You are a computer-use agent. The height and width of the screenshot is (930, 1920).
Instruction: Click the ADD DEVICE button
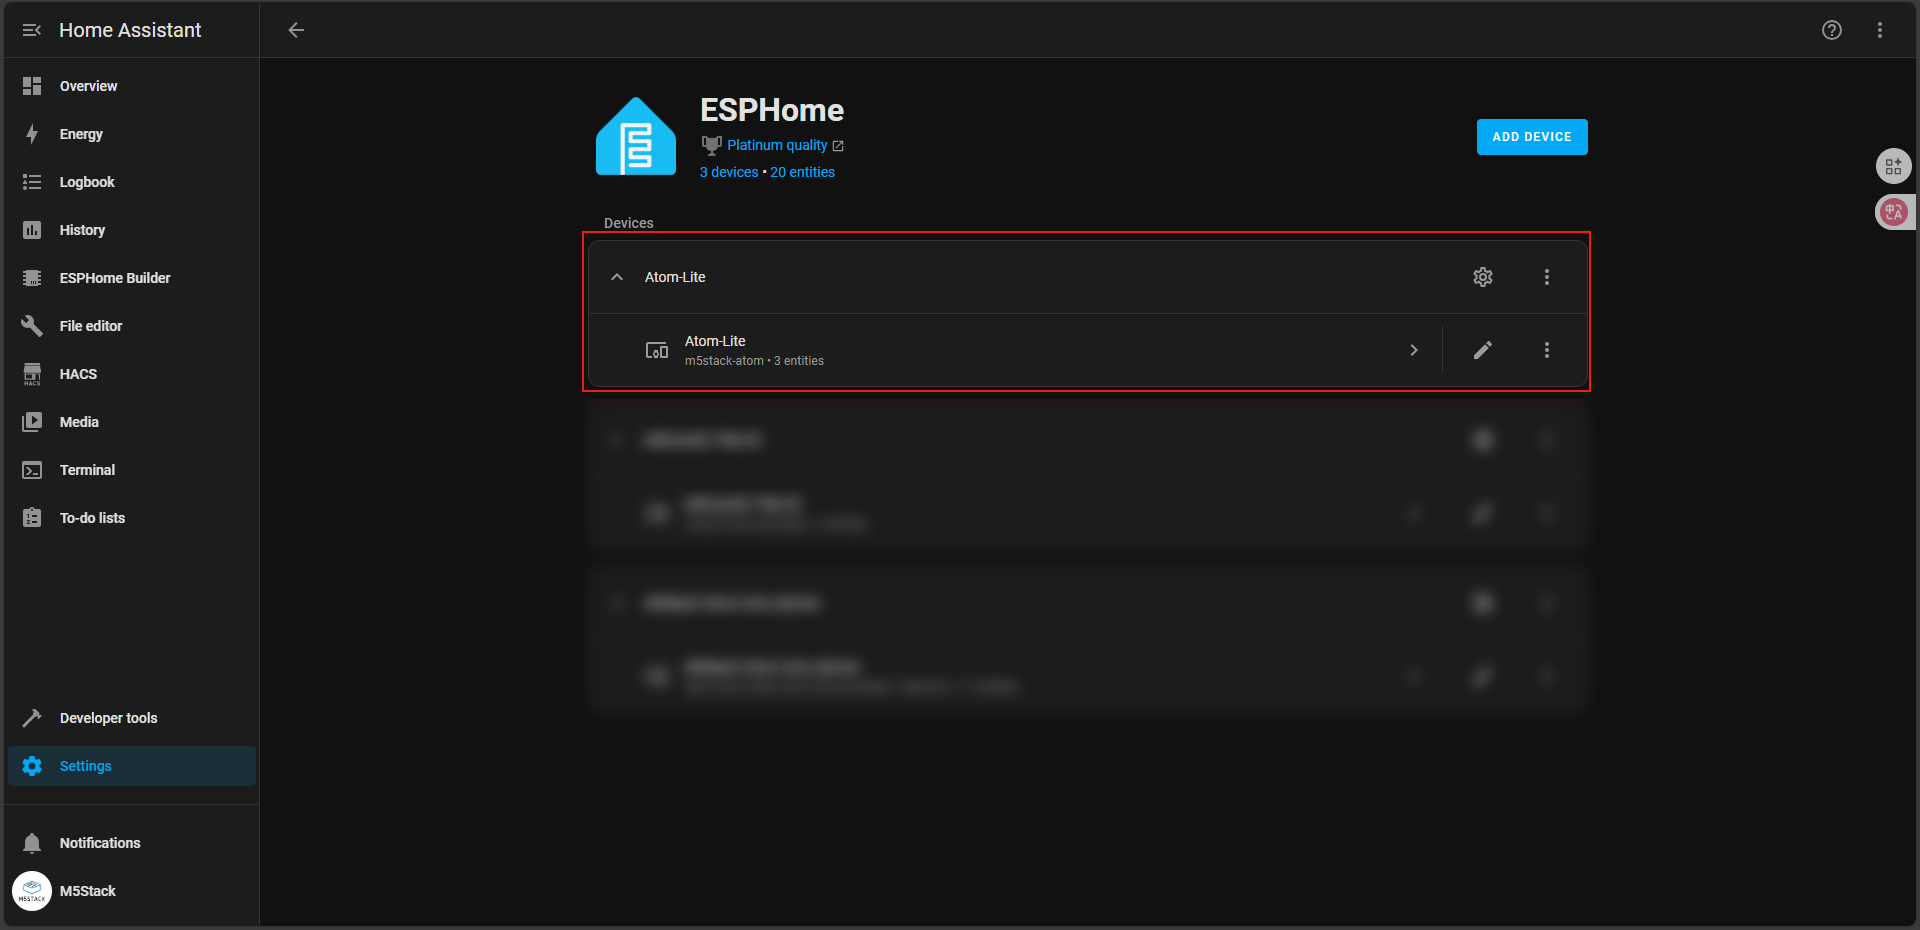[x=1532, y=137]
